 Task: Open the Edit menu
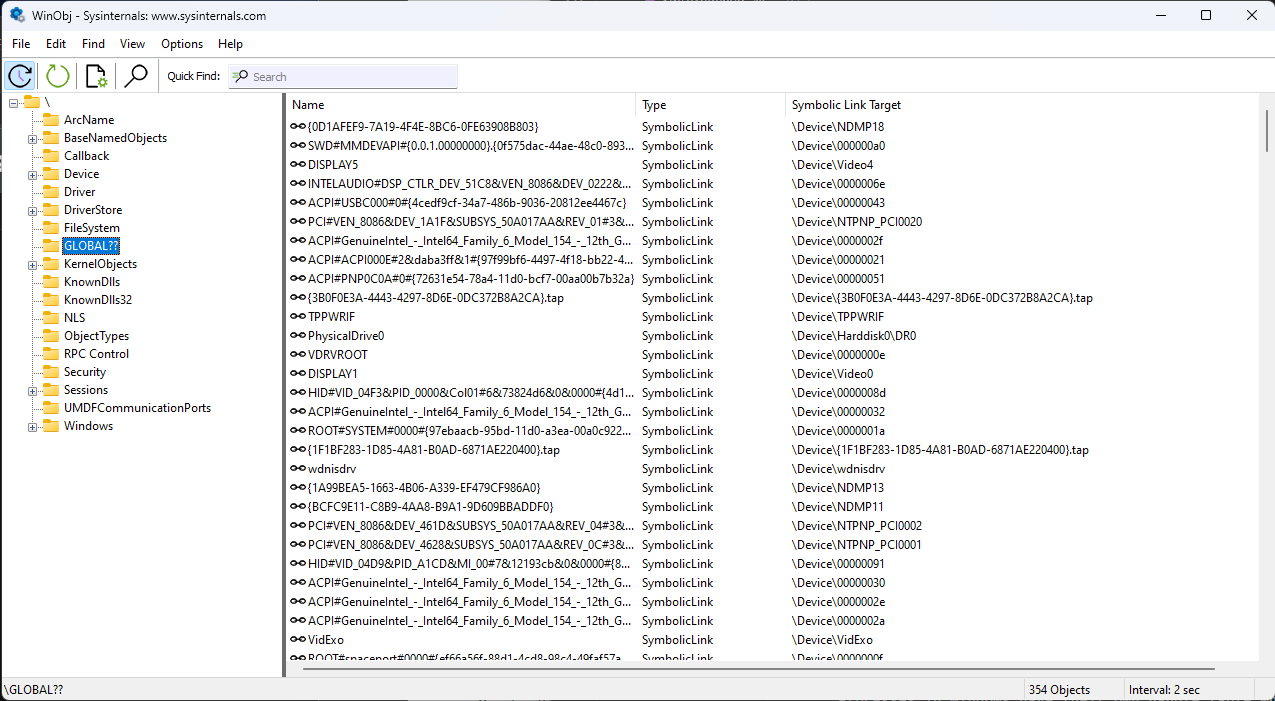(56, 44)
